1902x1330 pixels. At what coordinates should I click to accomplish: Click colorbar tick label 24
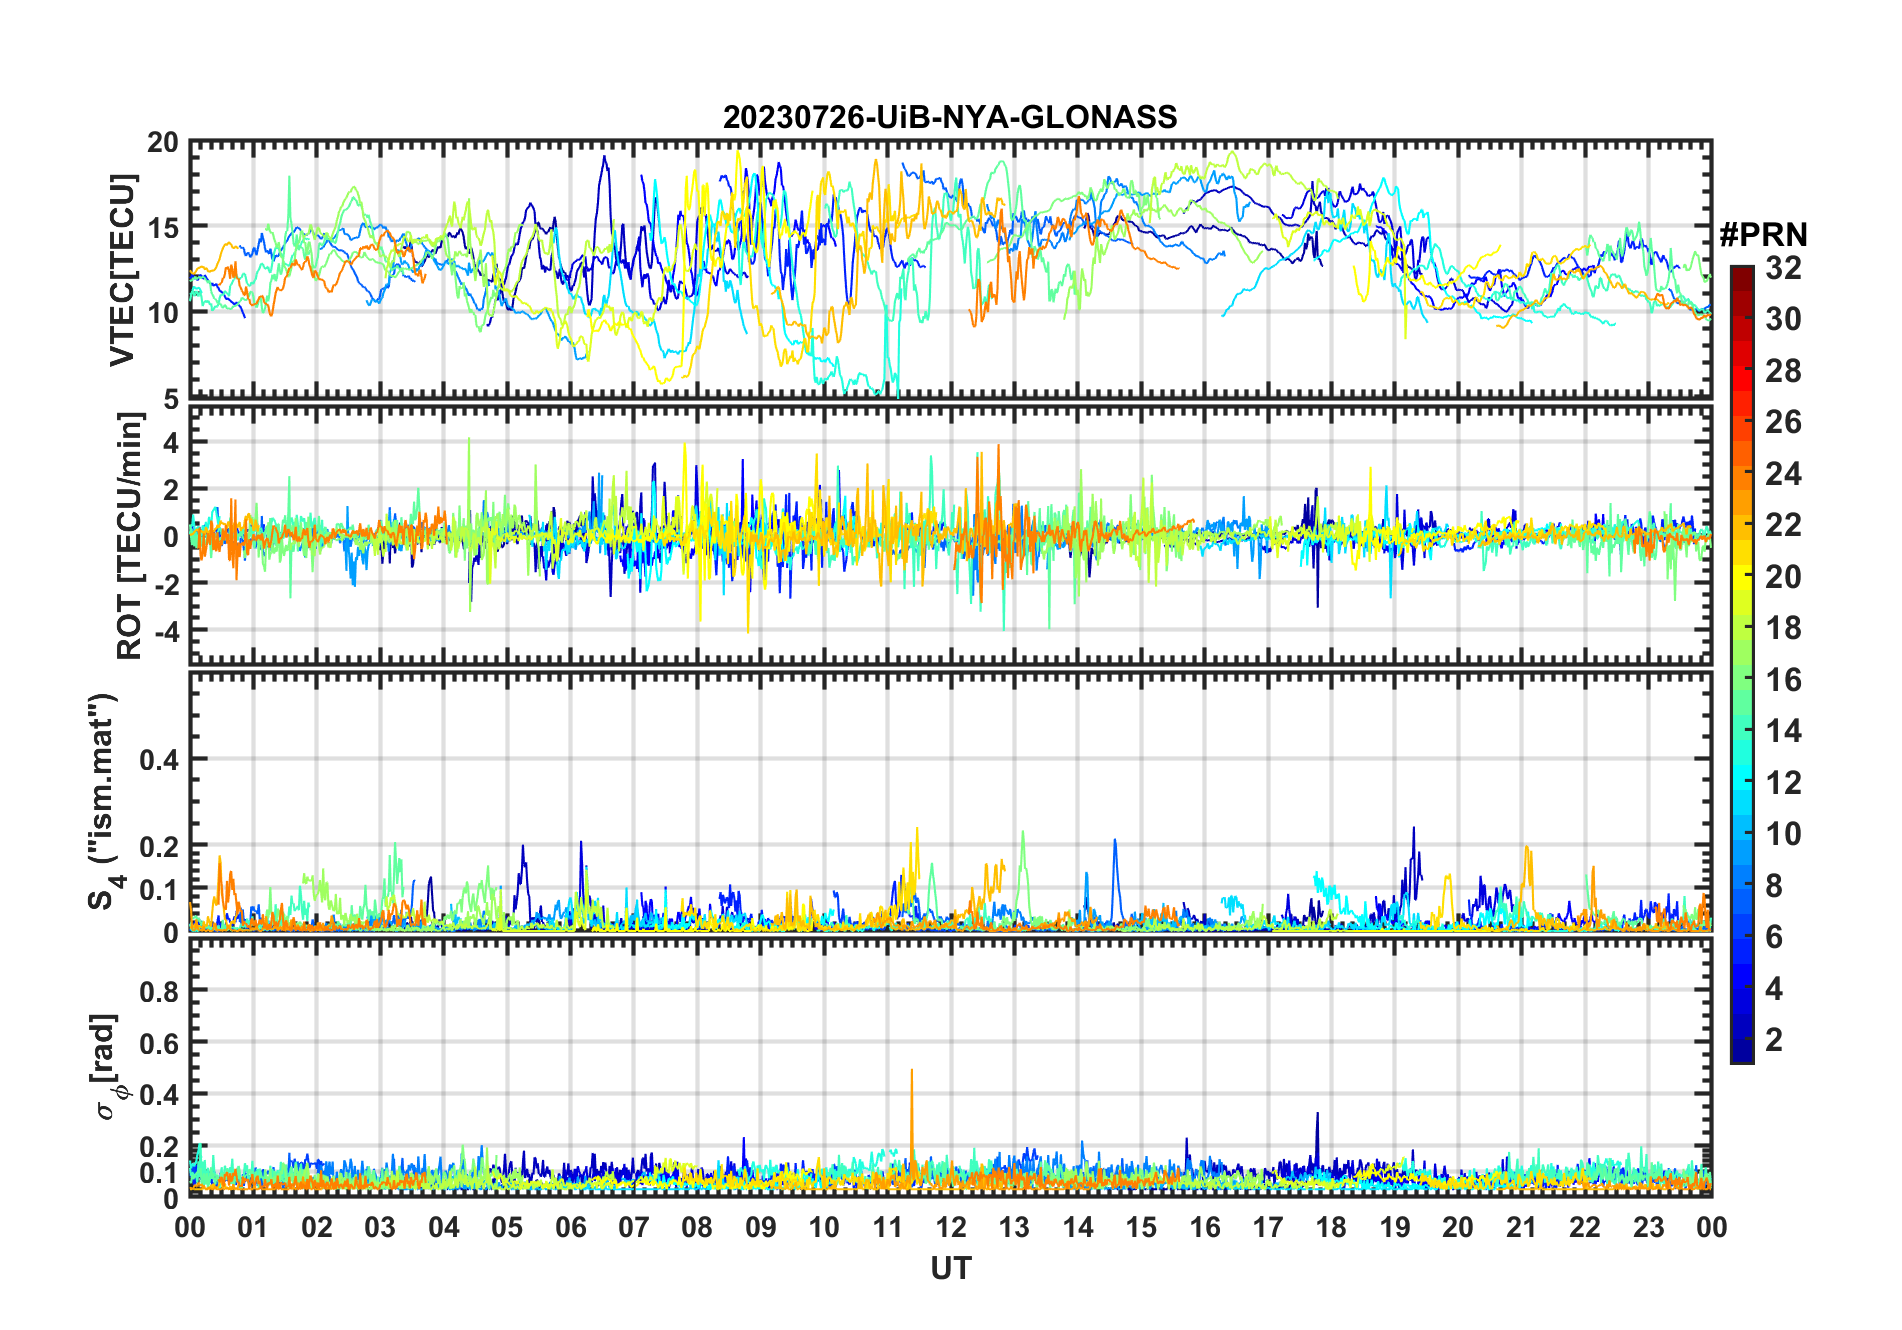tap(1783, 473)
